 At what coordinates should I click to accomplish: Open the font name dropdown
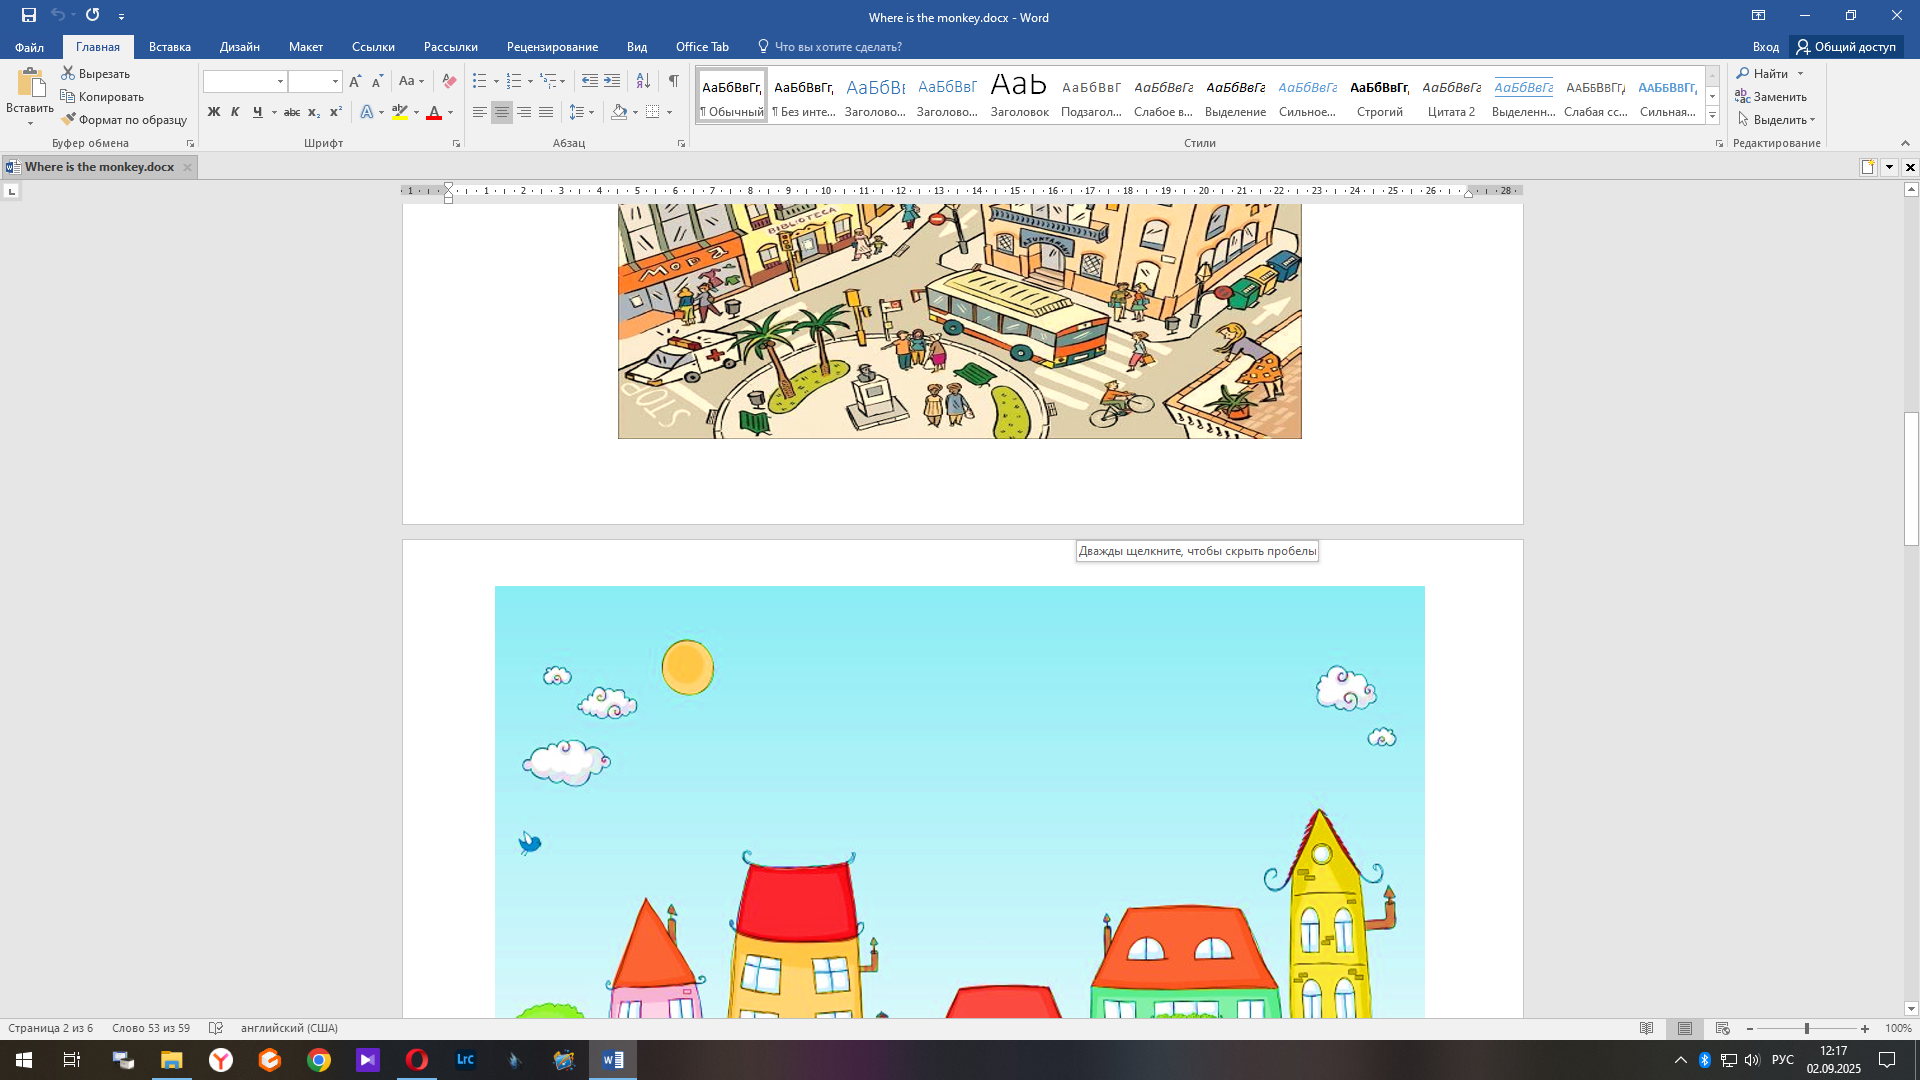(280, 81)
